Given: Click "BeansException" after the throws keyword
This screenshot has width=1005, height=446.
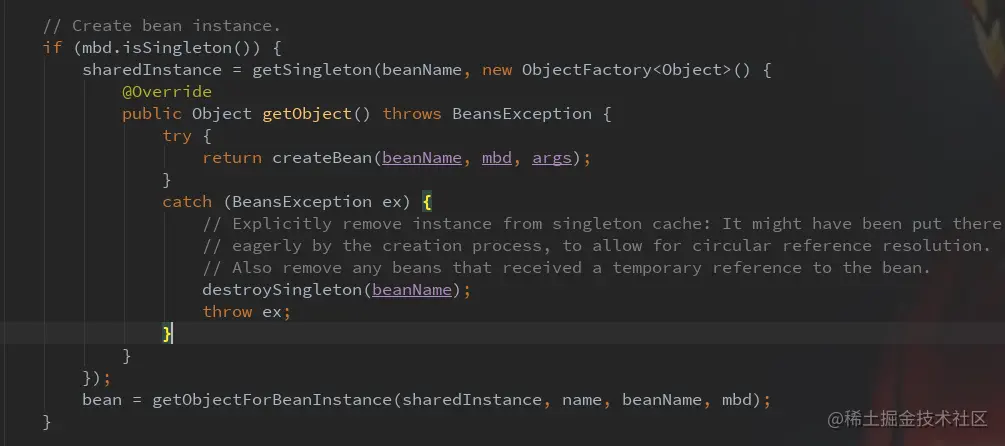Looking at the screenshot, I should (522, 114).
